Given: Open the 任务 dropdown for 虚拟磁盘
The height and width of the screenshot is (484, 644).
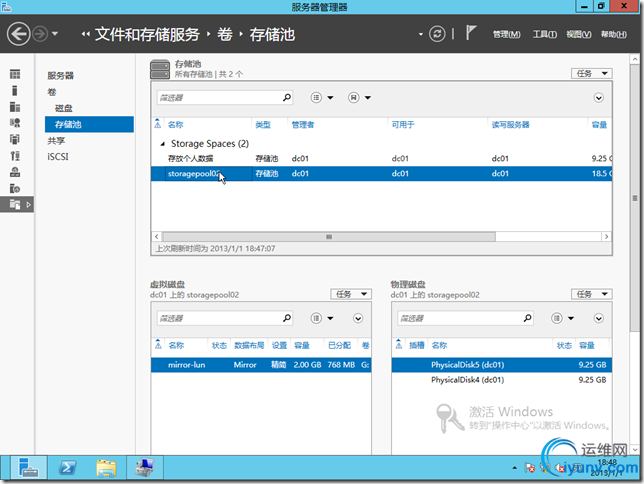Looking at the screenshot, I should point(351,294).
